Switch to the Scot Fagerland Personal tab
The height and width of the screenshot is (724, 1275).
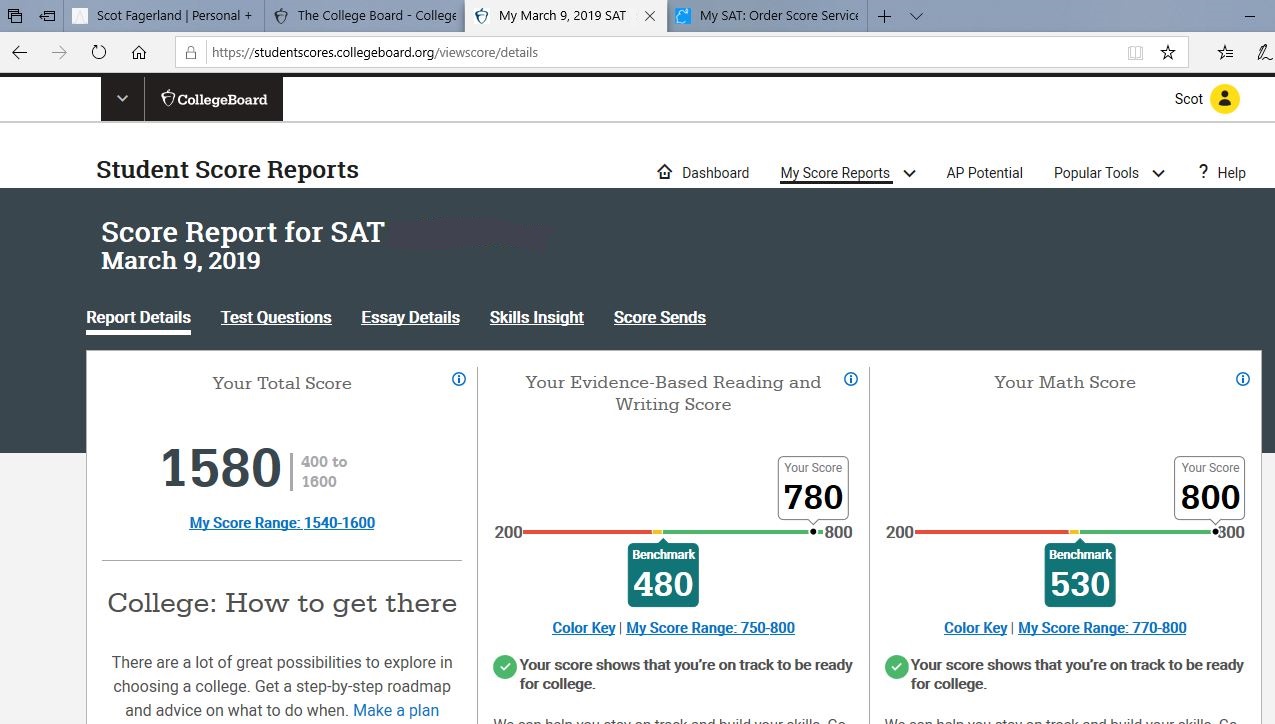[166, 16]
